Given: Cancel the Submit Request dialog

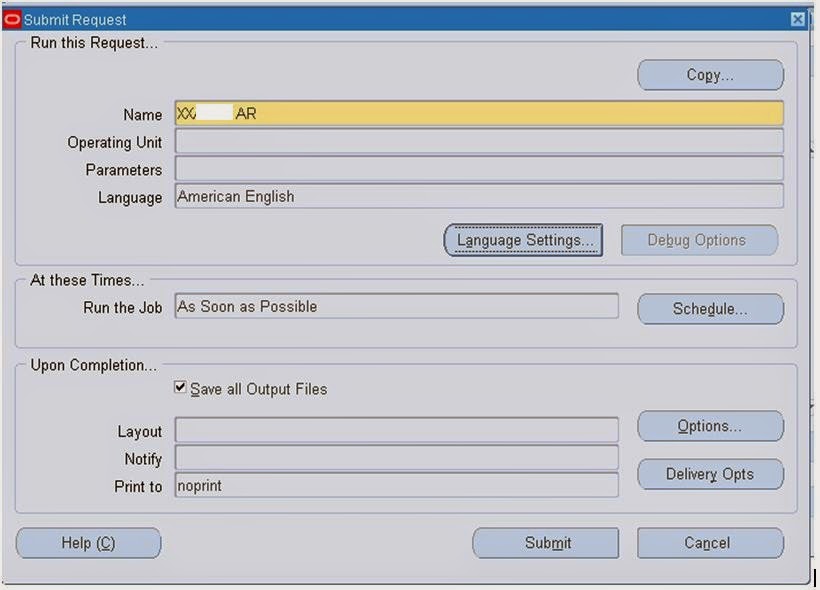Looking at the screenshot, I should tap(710, 543).
